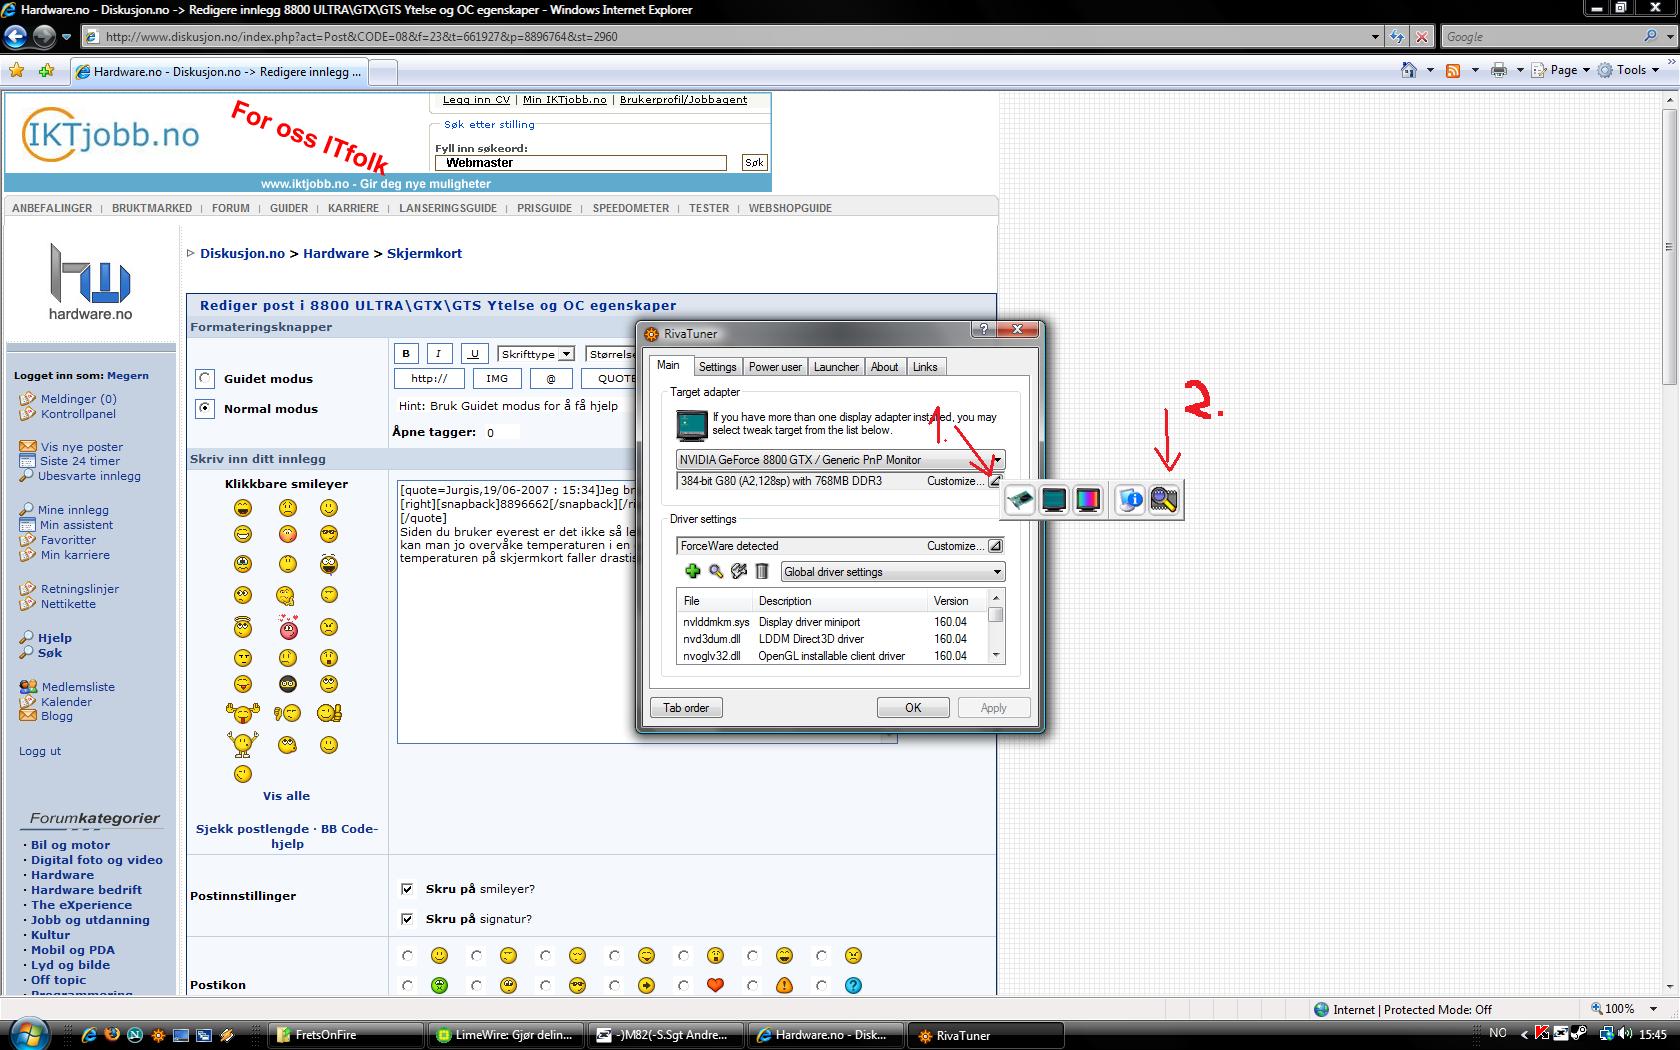Open the target adapter dropdown
Viewport: 1680px width, 1050px height.
tap(840, 460)
